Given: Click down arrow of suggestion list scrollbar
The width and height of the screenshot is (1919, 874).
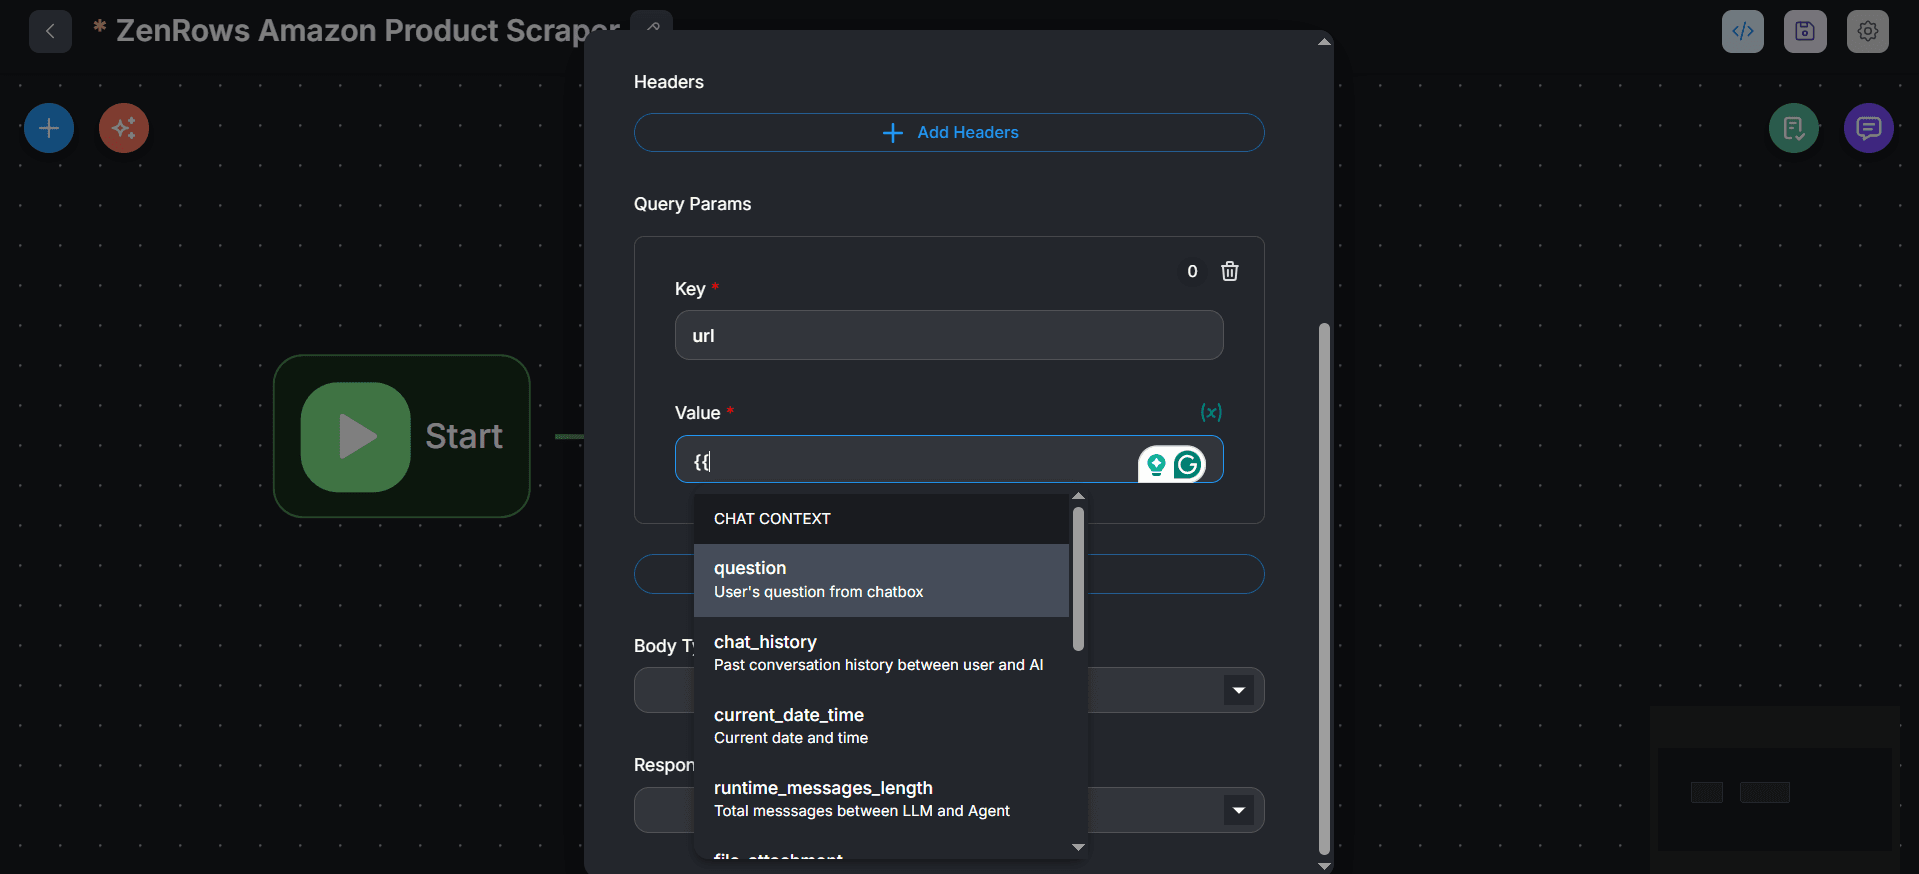Looking at the screenshot, I should 1078,847.
